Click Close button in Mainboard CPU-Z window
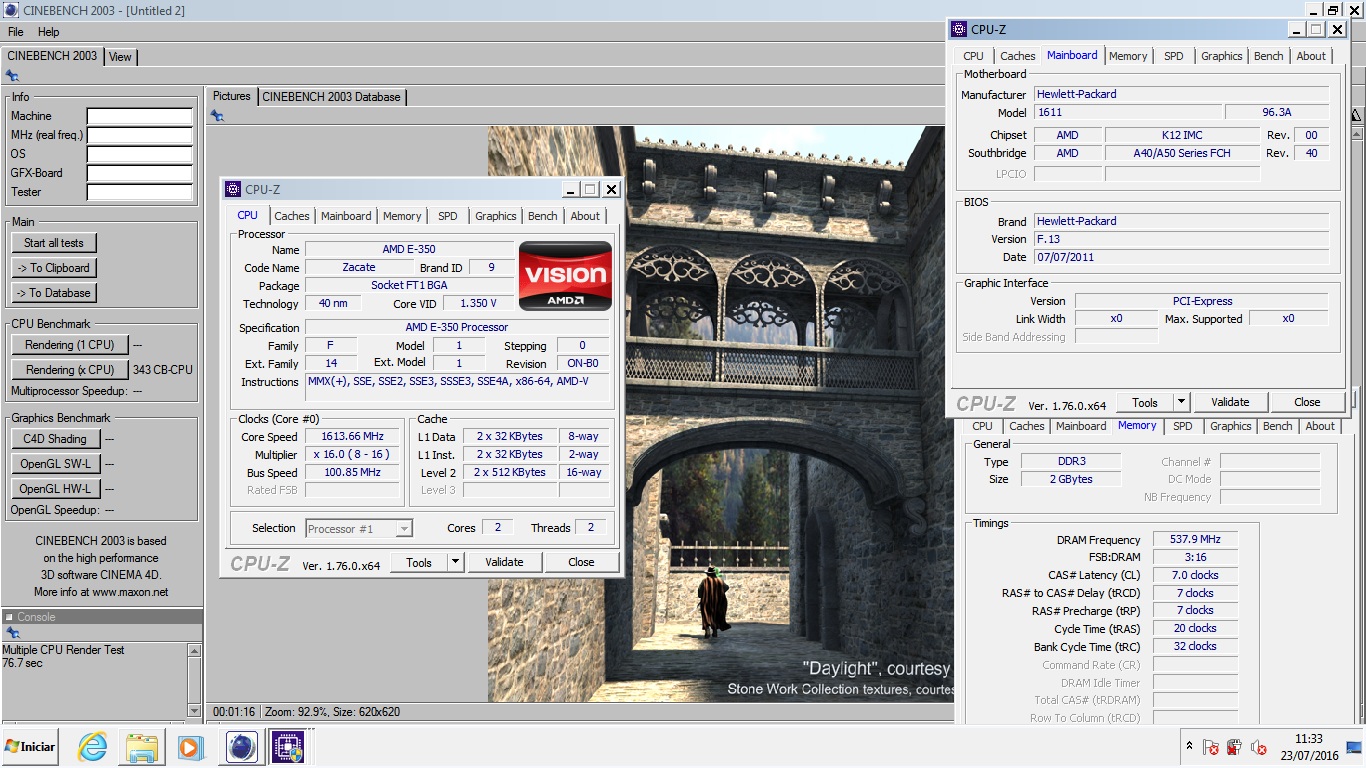 [x=1307, y=402]
